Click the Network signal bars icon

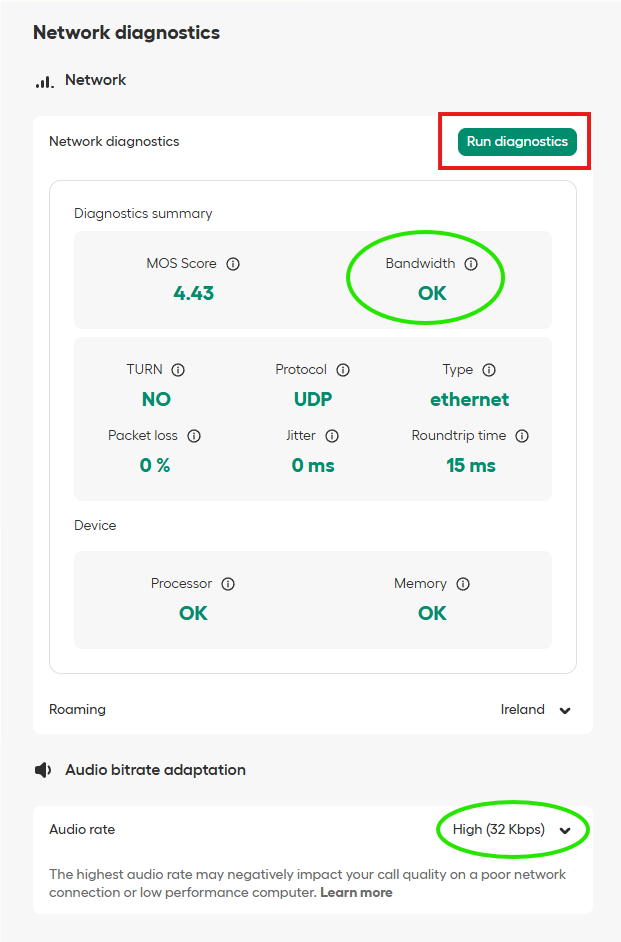(44, 81)
